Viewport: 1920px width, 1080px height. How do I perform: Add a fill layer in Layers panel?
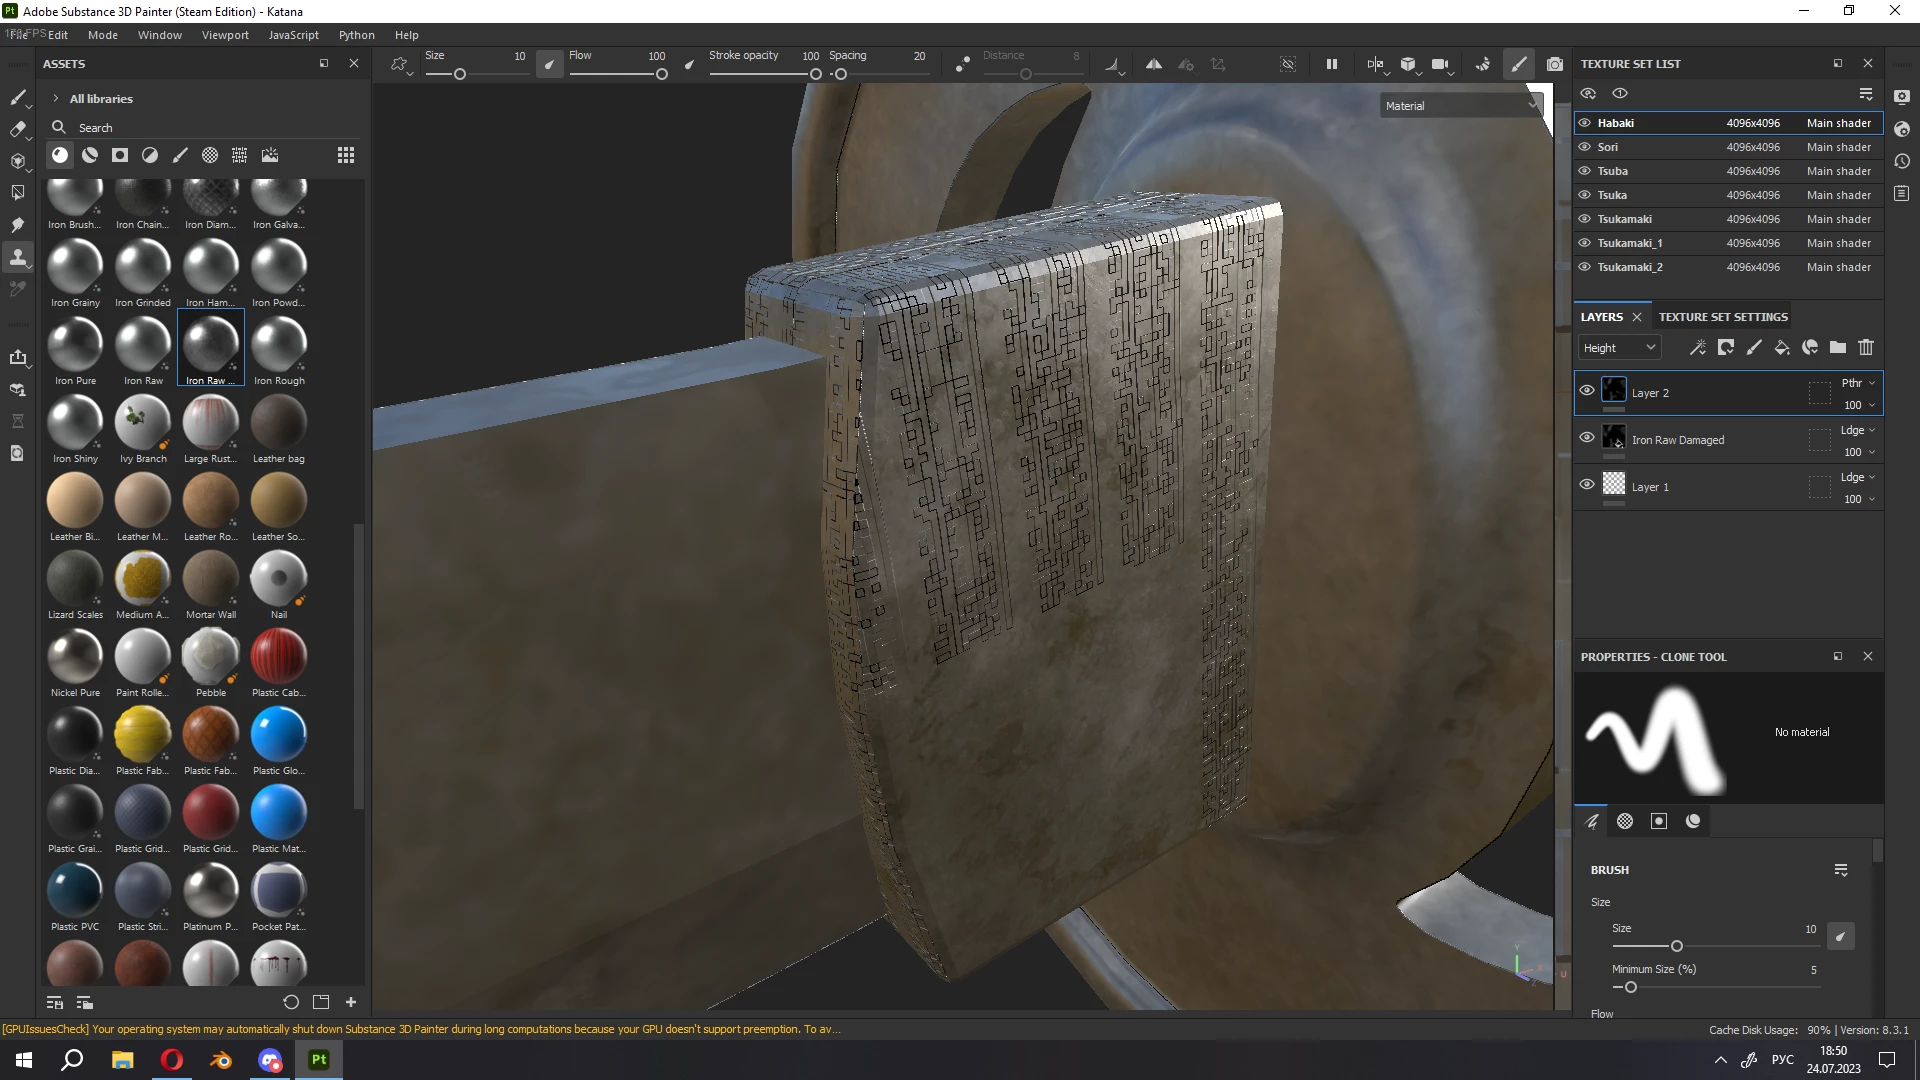click(x=1781, y=347)
